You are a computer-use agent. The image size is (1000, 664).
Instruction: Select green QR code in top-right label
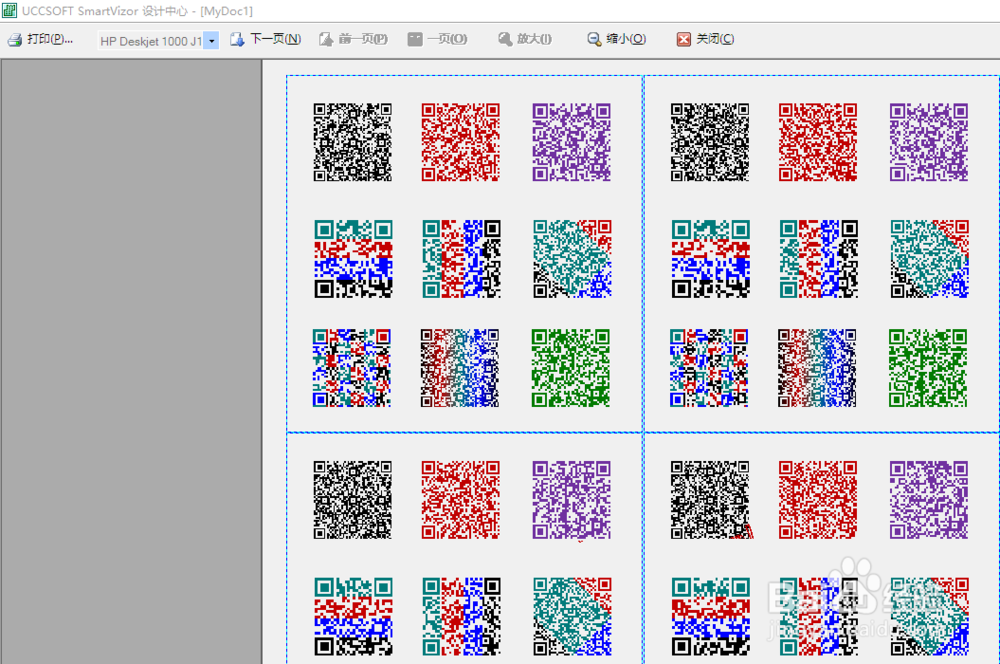(928, 368)
